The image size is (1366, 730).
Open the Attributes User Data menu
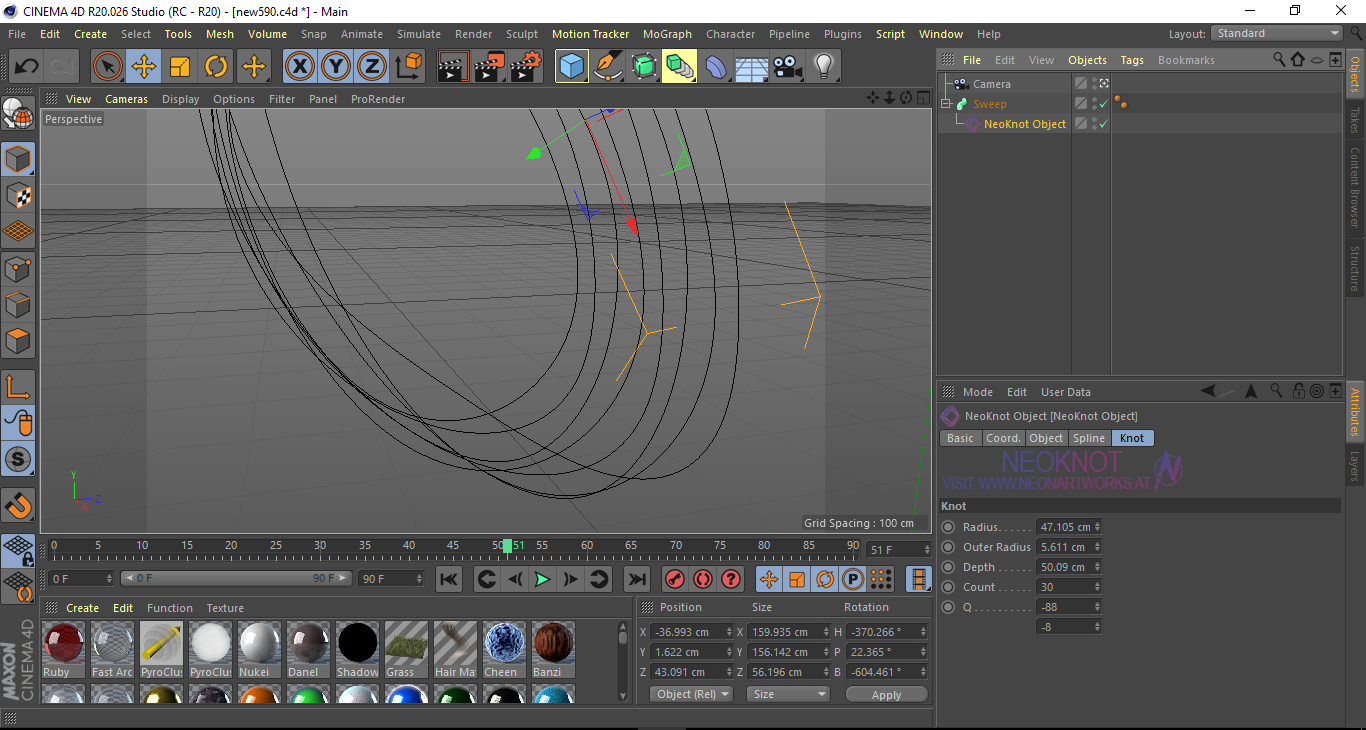pyautogui.click(x=1066, y=392)
